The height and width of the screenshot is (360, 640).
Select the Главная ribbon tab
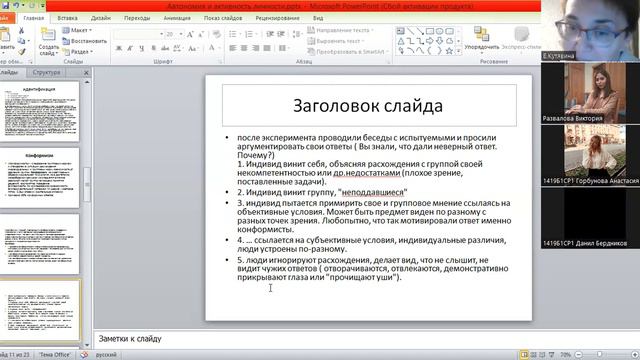point(33,18)
